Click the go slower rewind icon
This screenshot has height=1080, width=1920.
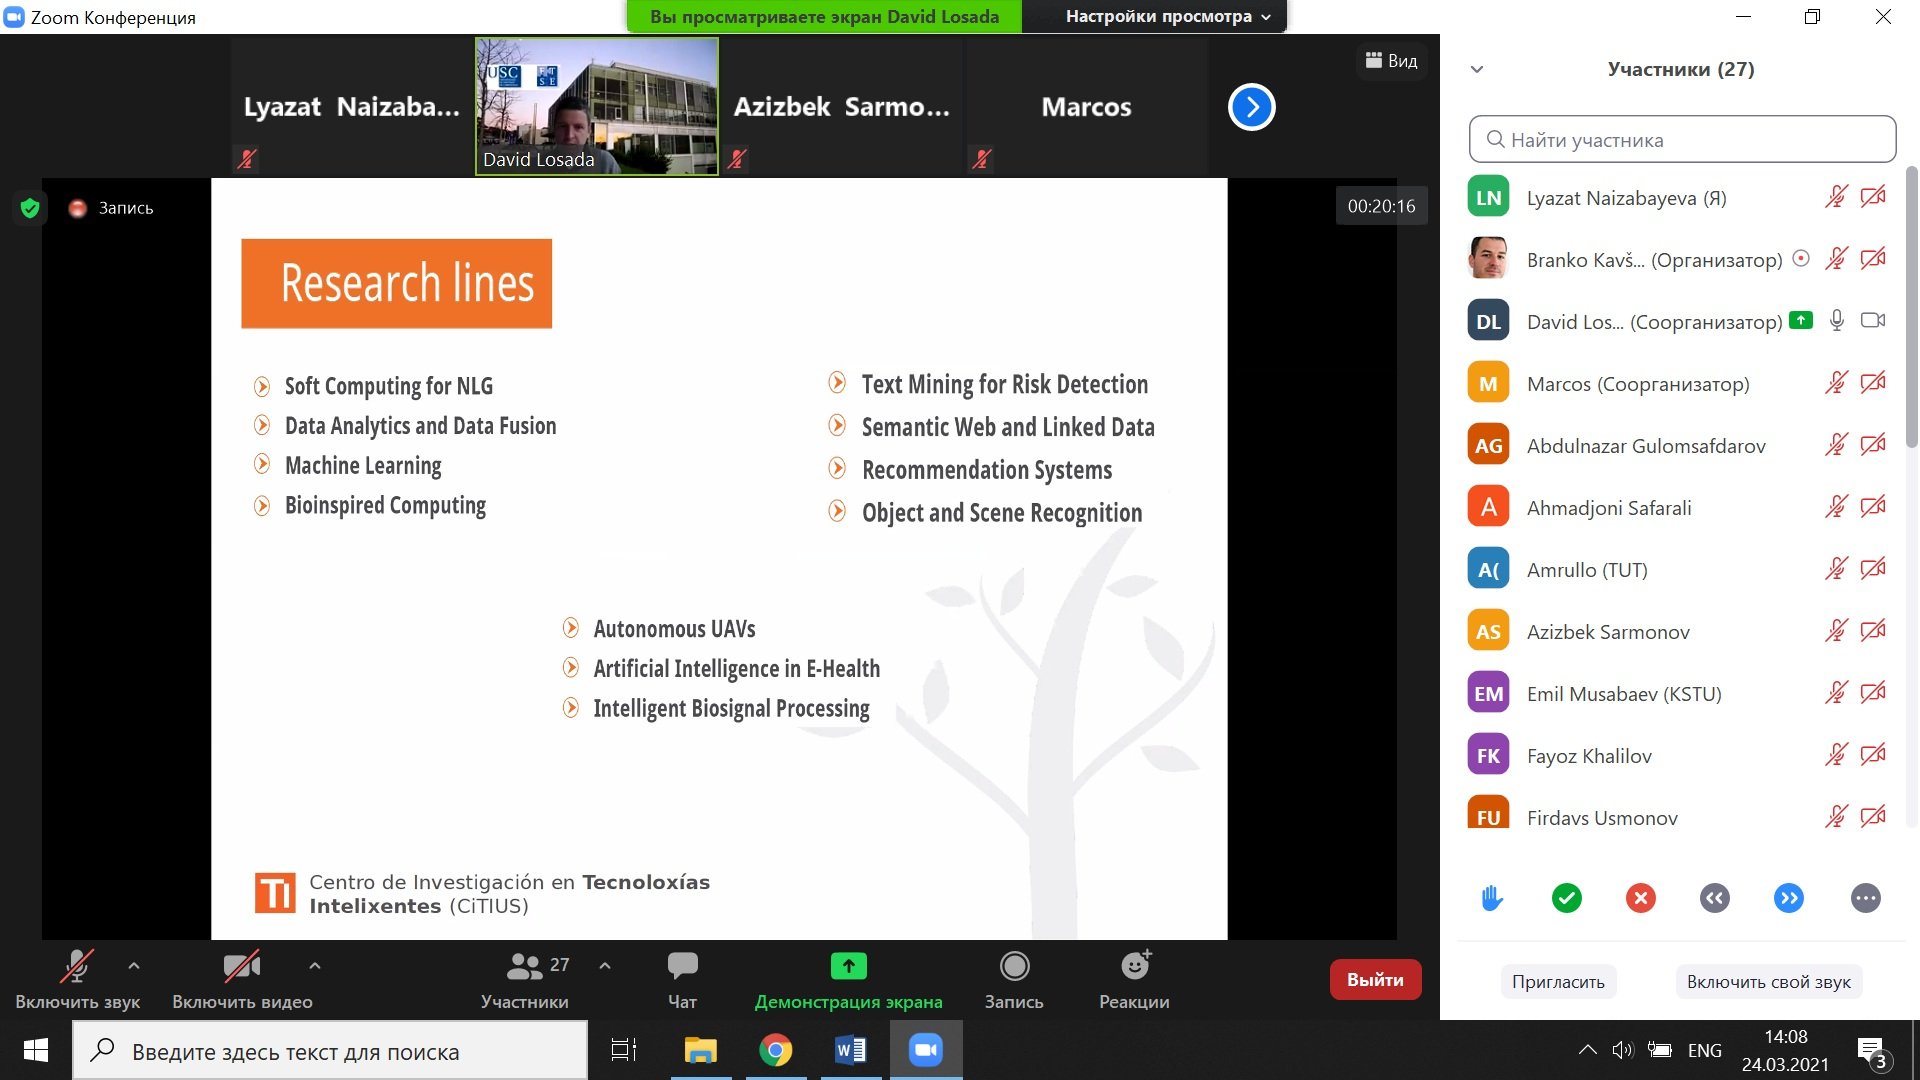click(x=1715, y=898)
